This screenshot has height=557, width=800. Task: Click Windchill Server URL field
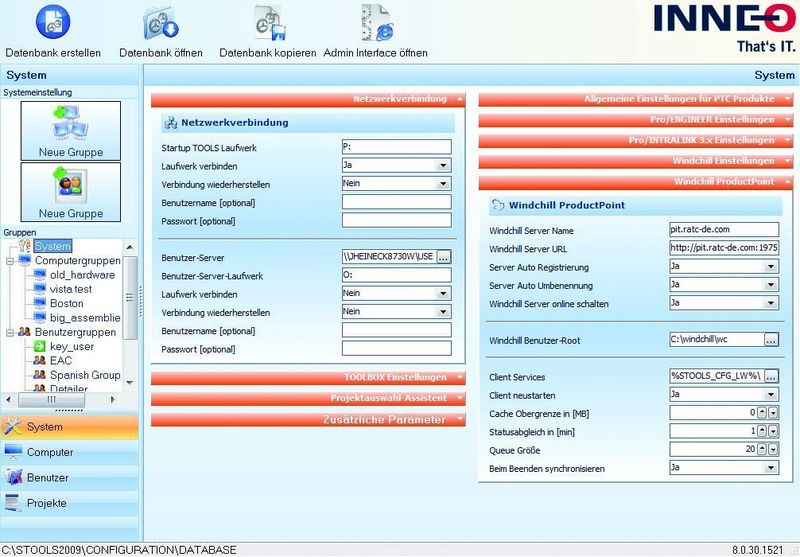tap(724, 248)
